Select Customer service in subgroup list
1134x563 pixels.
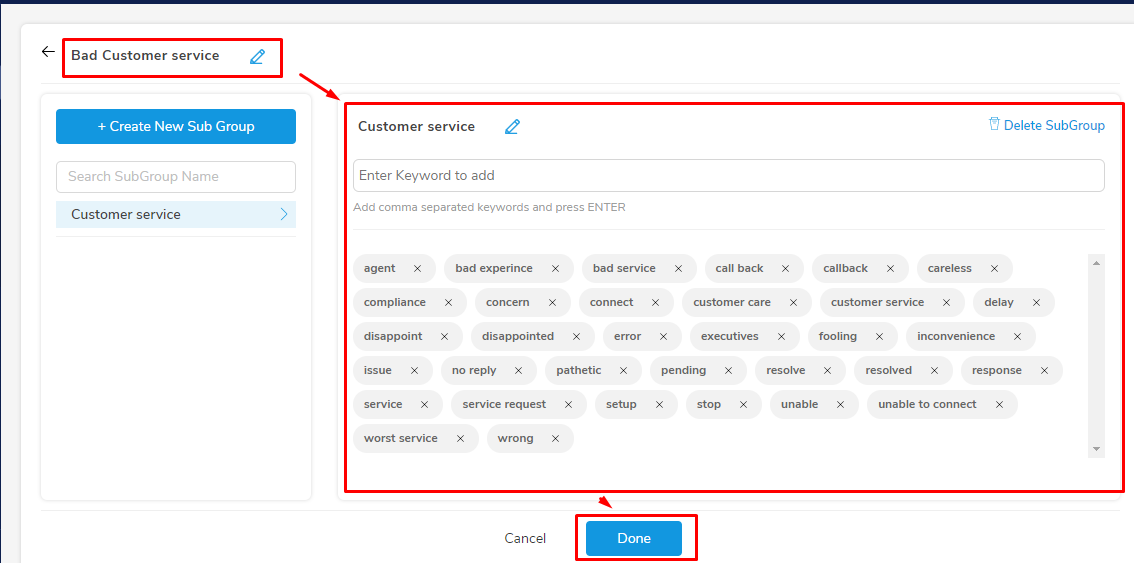176,214
